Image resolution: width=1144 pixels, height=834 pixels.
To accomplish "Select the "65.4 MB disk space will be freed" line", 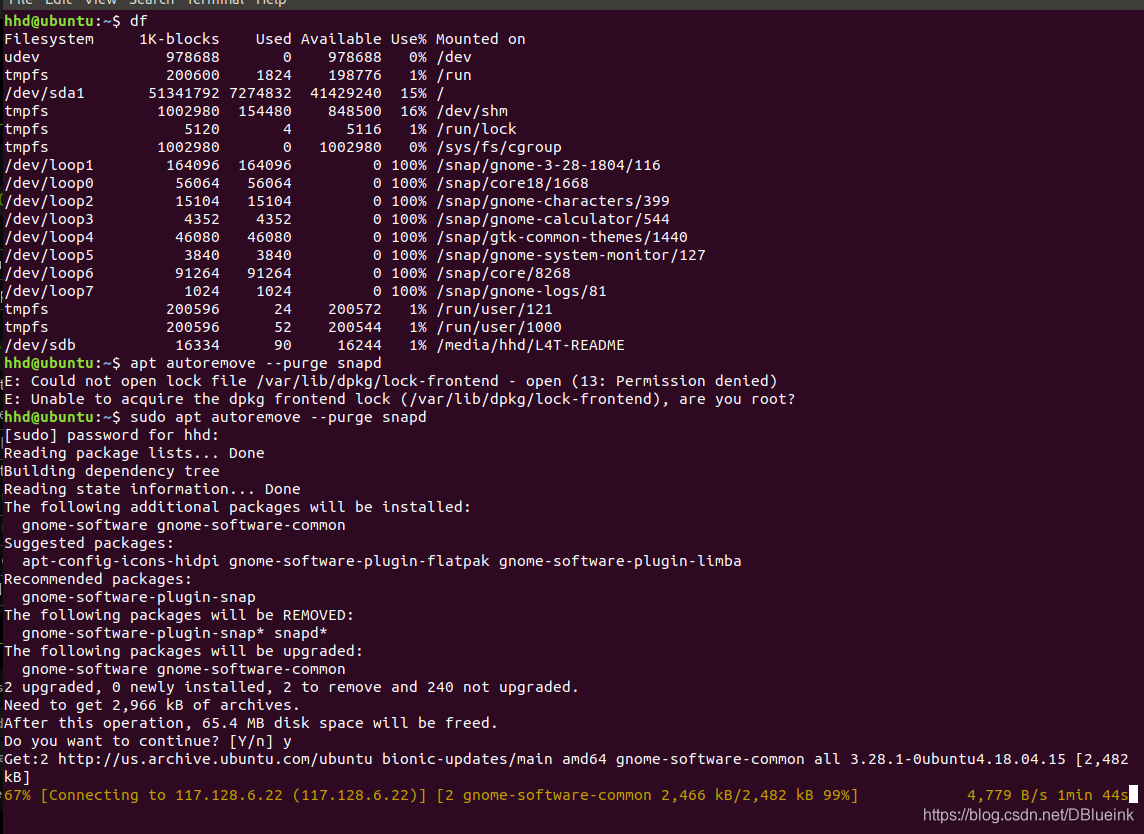I will point(251,723).
